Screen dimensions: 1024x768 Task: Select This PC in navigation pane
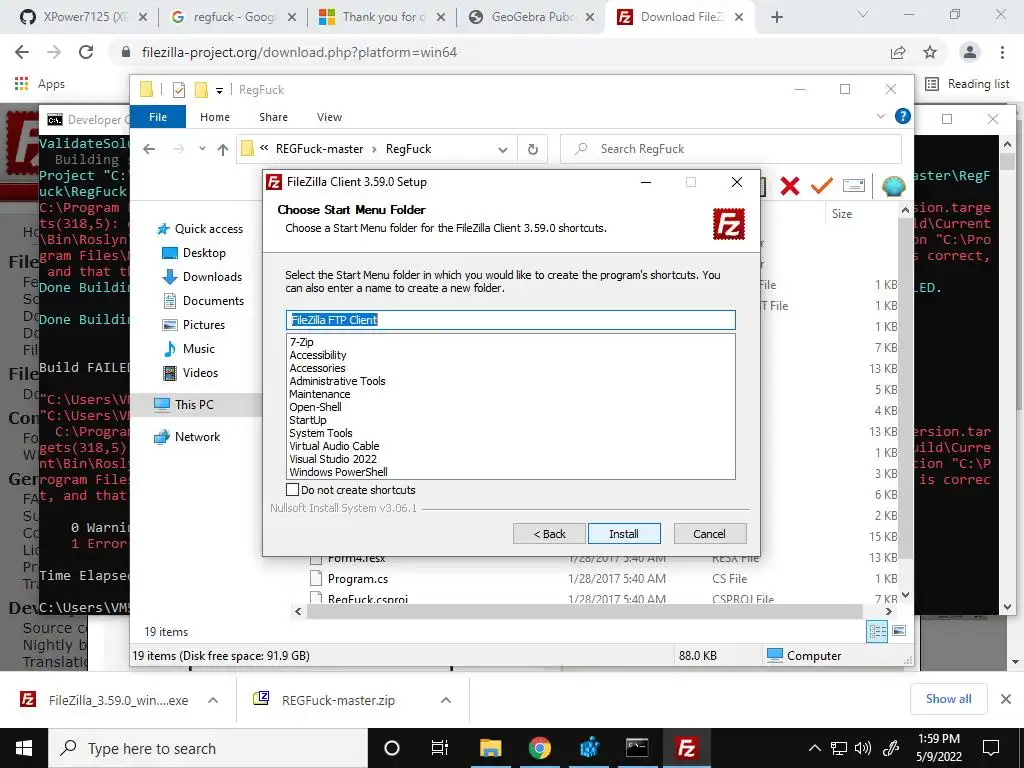coord(184,404)
